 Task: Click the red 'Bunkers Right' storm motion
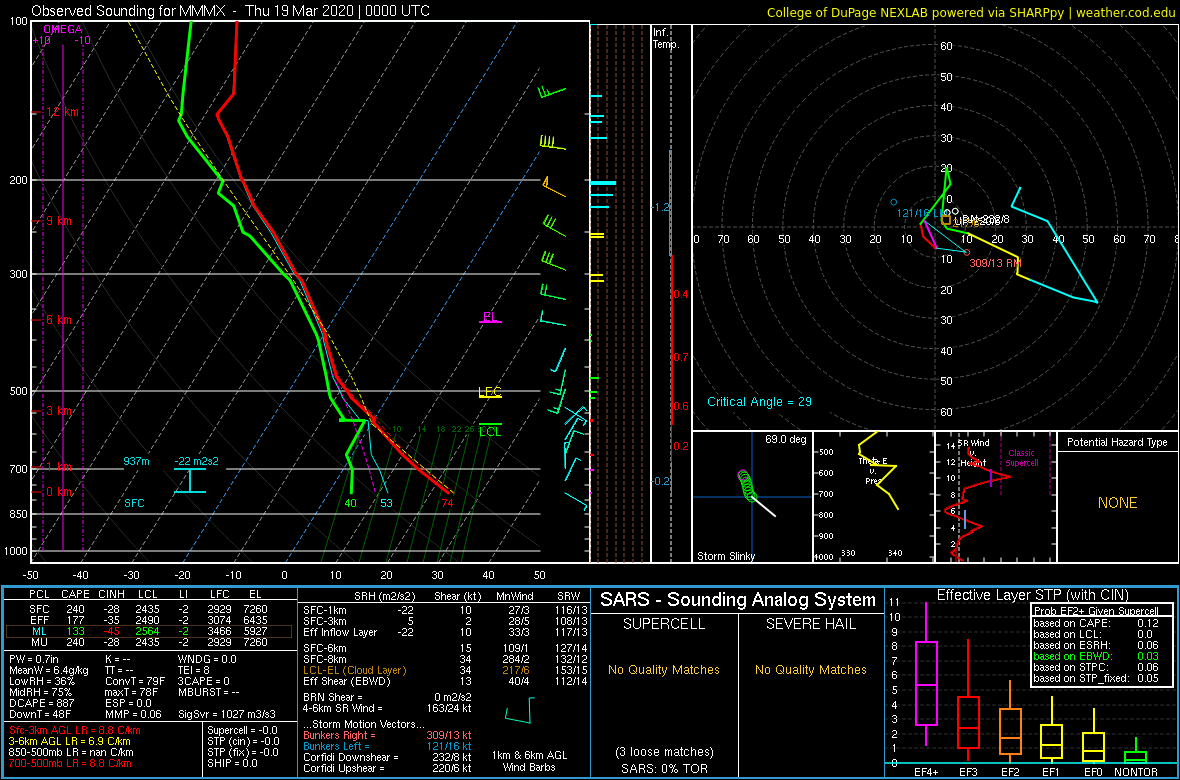tap(387, 735)
